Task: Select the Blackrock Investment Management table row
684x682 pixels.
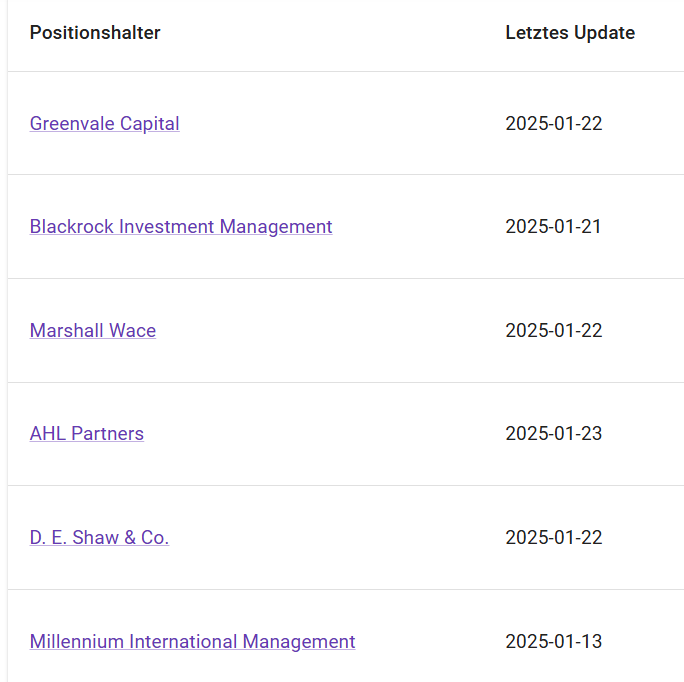Action: click(420, 227)
